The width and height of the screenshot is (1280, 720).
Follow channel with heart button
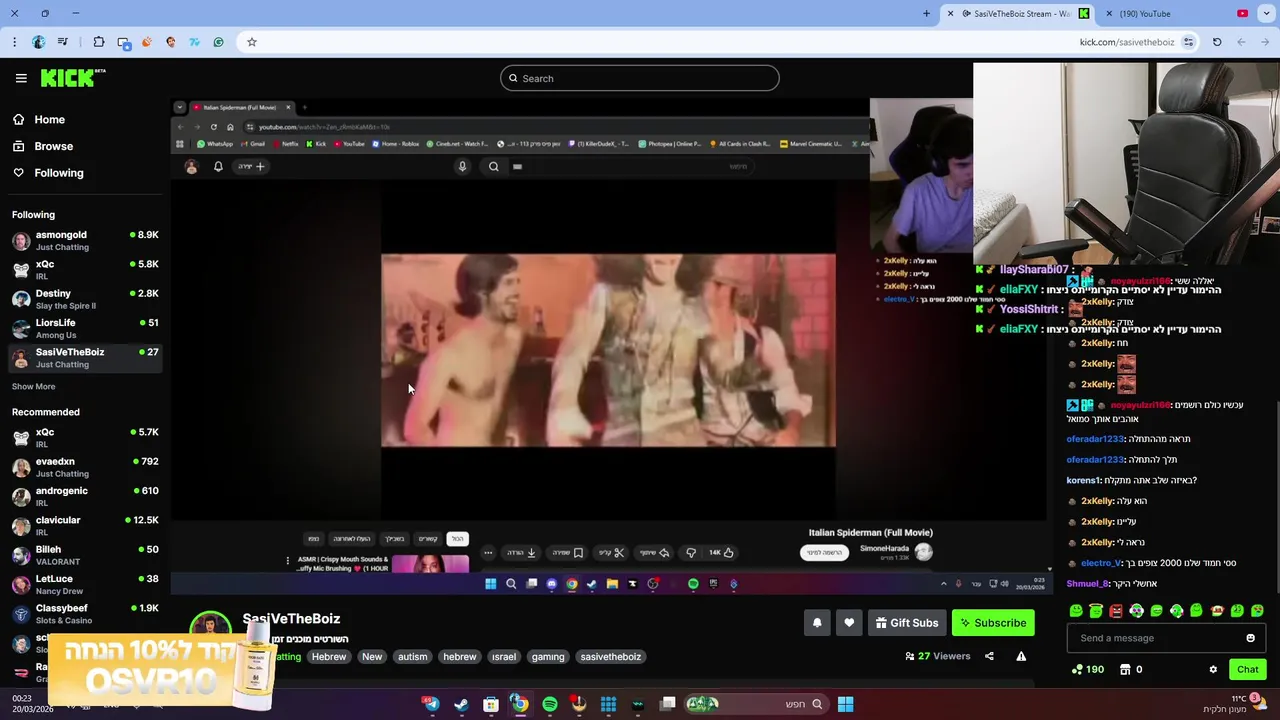849,623
